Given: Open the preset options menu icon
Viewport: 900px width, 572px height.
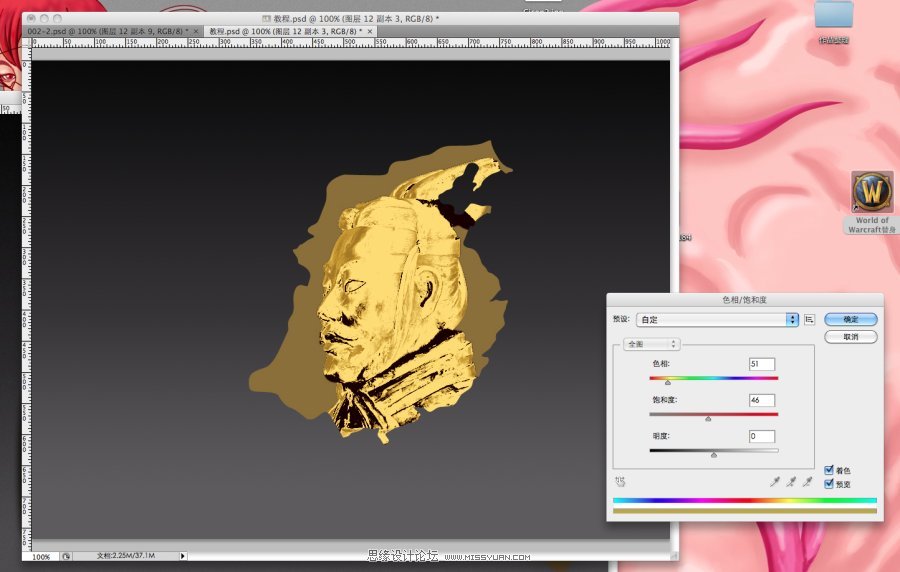Looking at the screenshot, I should pyautogui.click(x=809, y=319).
